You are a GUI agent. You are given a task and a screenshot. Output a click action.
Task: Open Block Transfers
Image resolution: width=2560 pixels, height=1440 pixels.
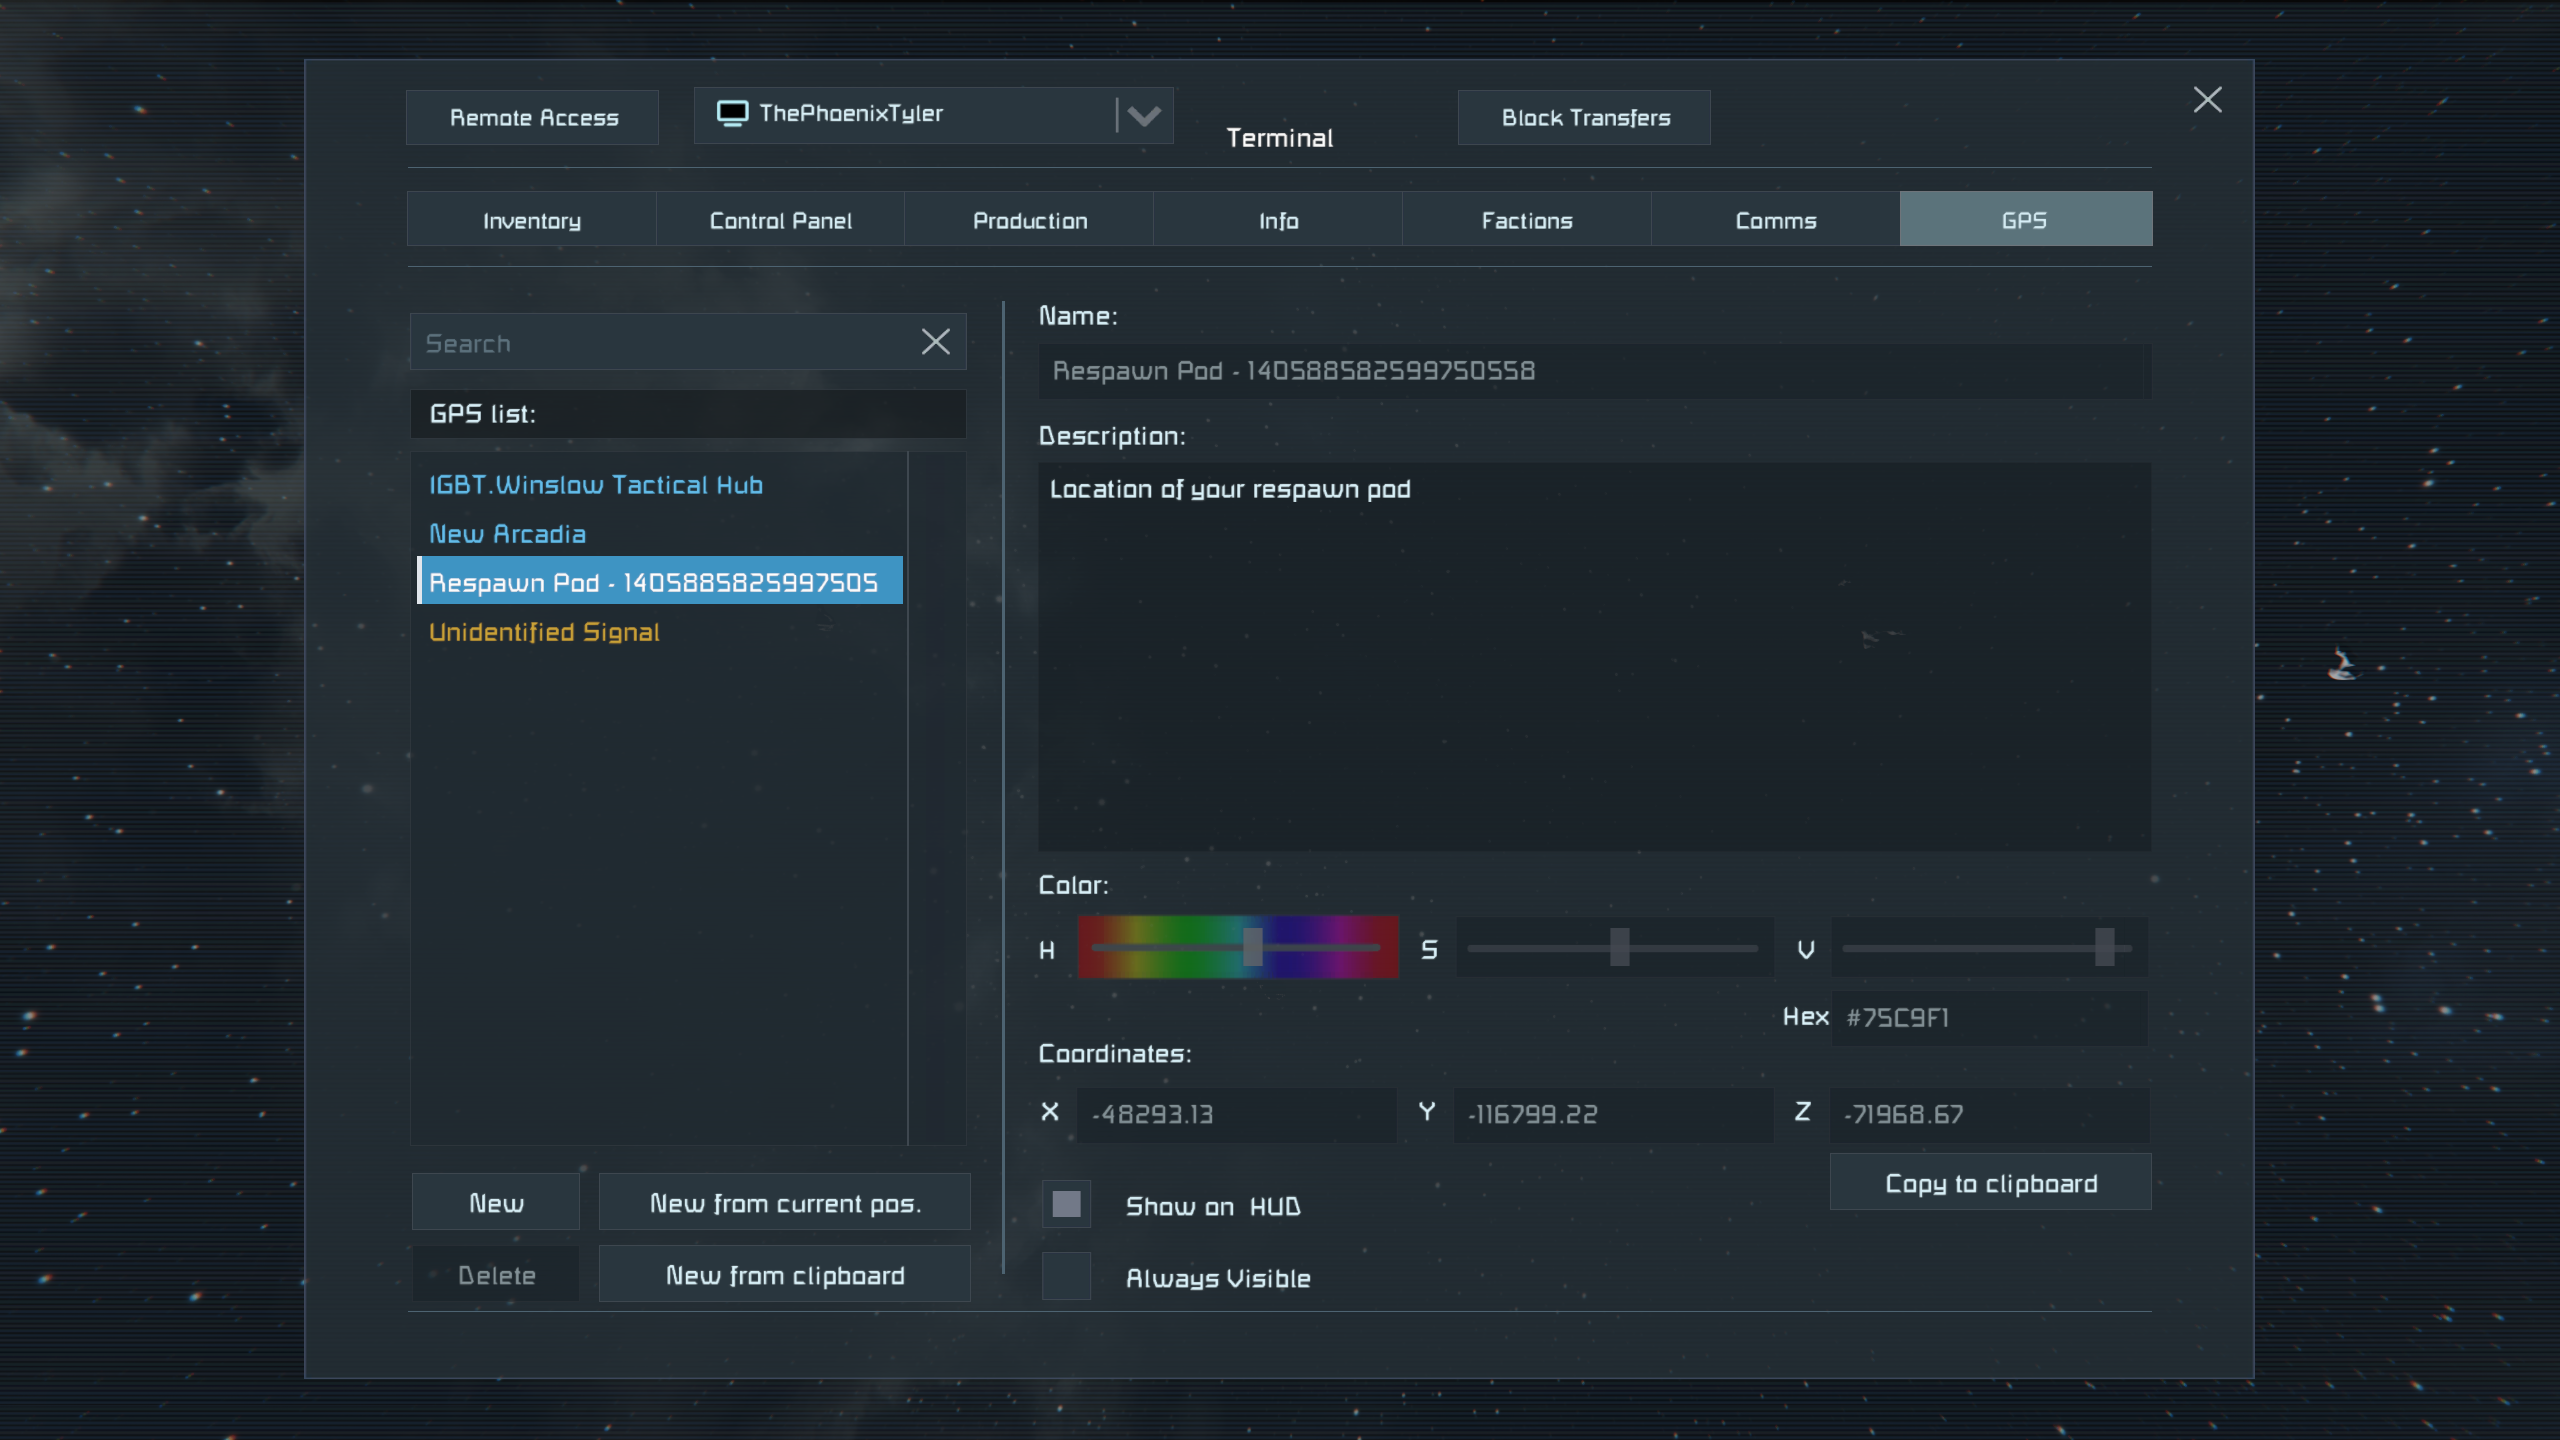[1585, 118]
